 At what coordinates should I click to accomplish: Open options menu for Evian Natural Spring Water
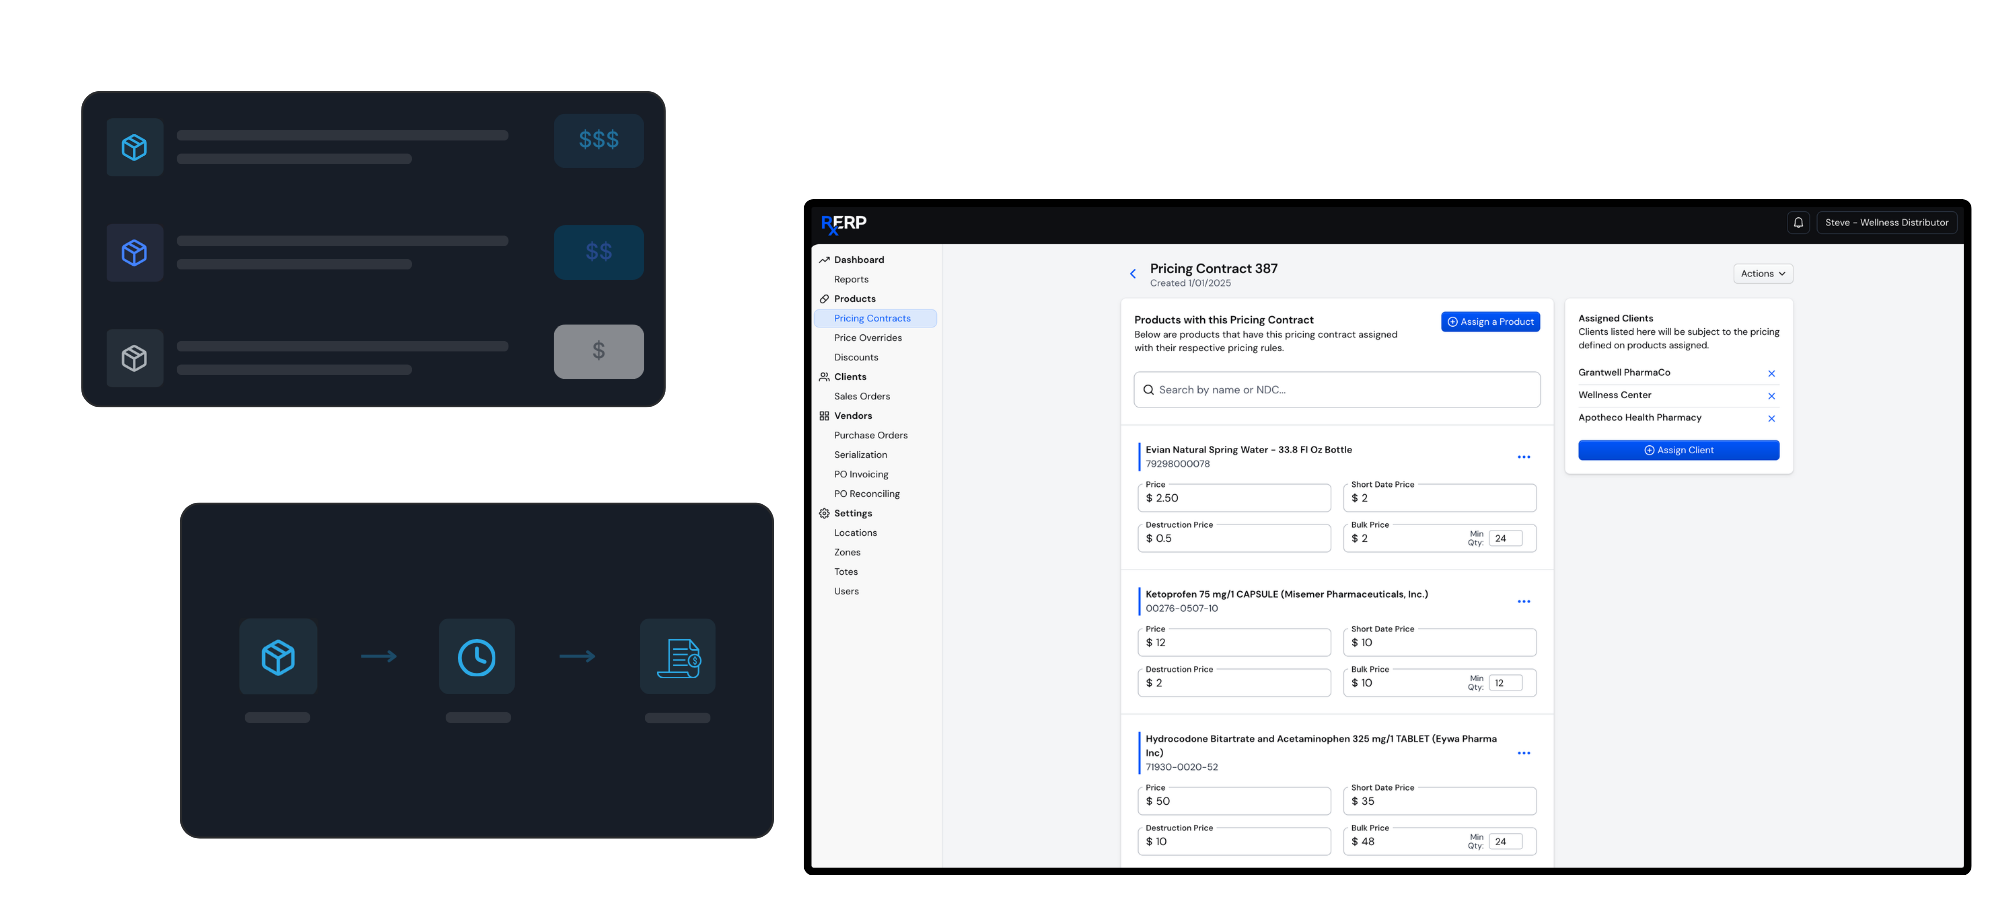[1523, 457]
